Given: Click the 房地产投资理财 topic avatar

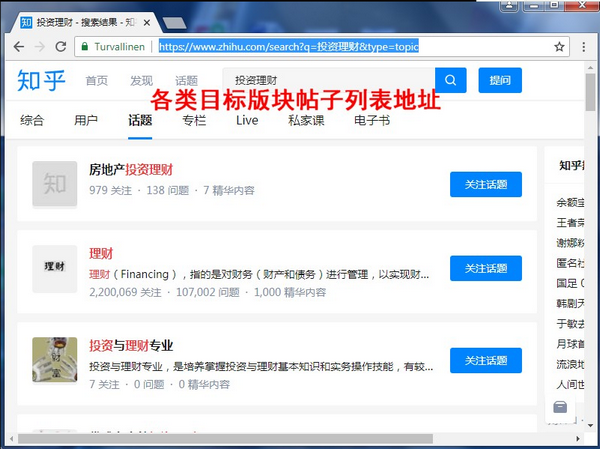Looking at the screenshot, I should 55,184.
